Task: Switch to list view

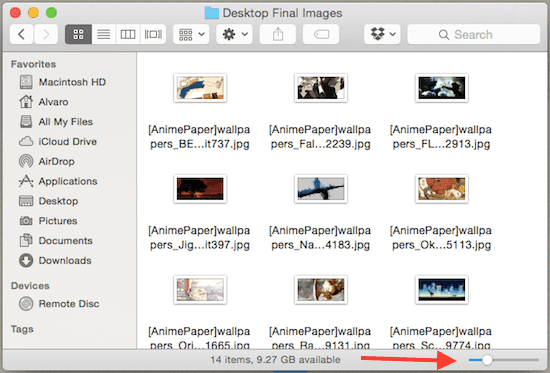Action: (x=103, y=34)
